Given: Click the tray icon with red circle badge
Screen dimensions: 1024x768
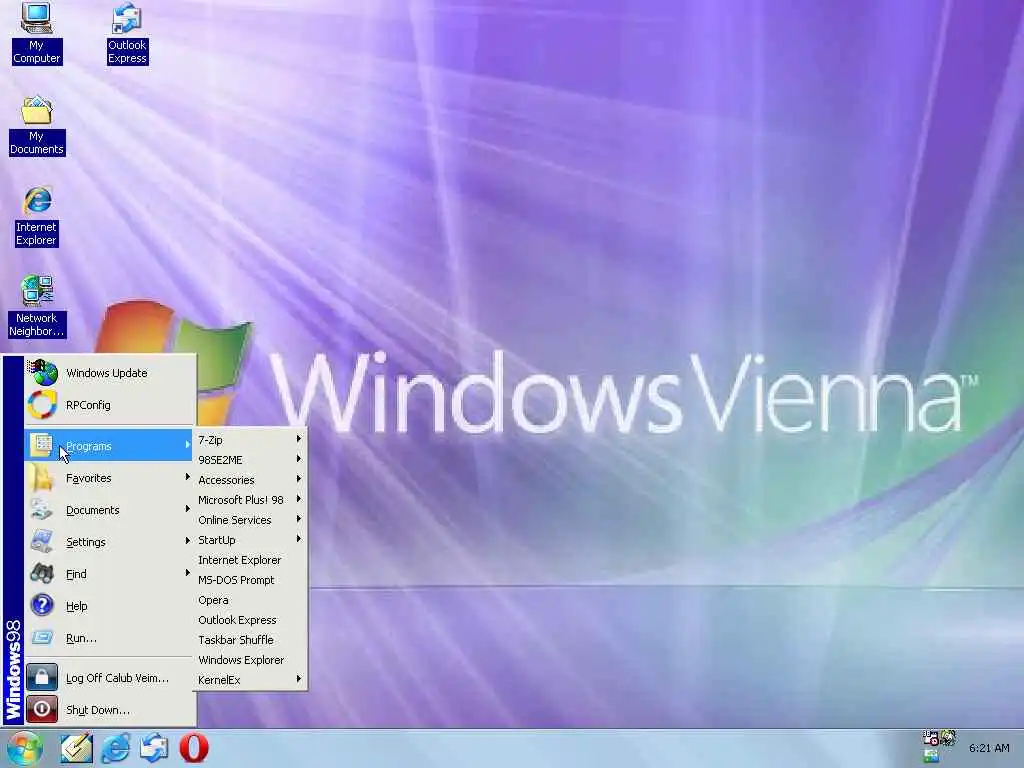Looking at the screenshot, I should click(931, 738).
